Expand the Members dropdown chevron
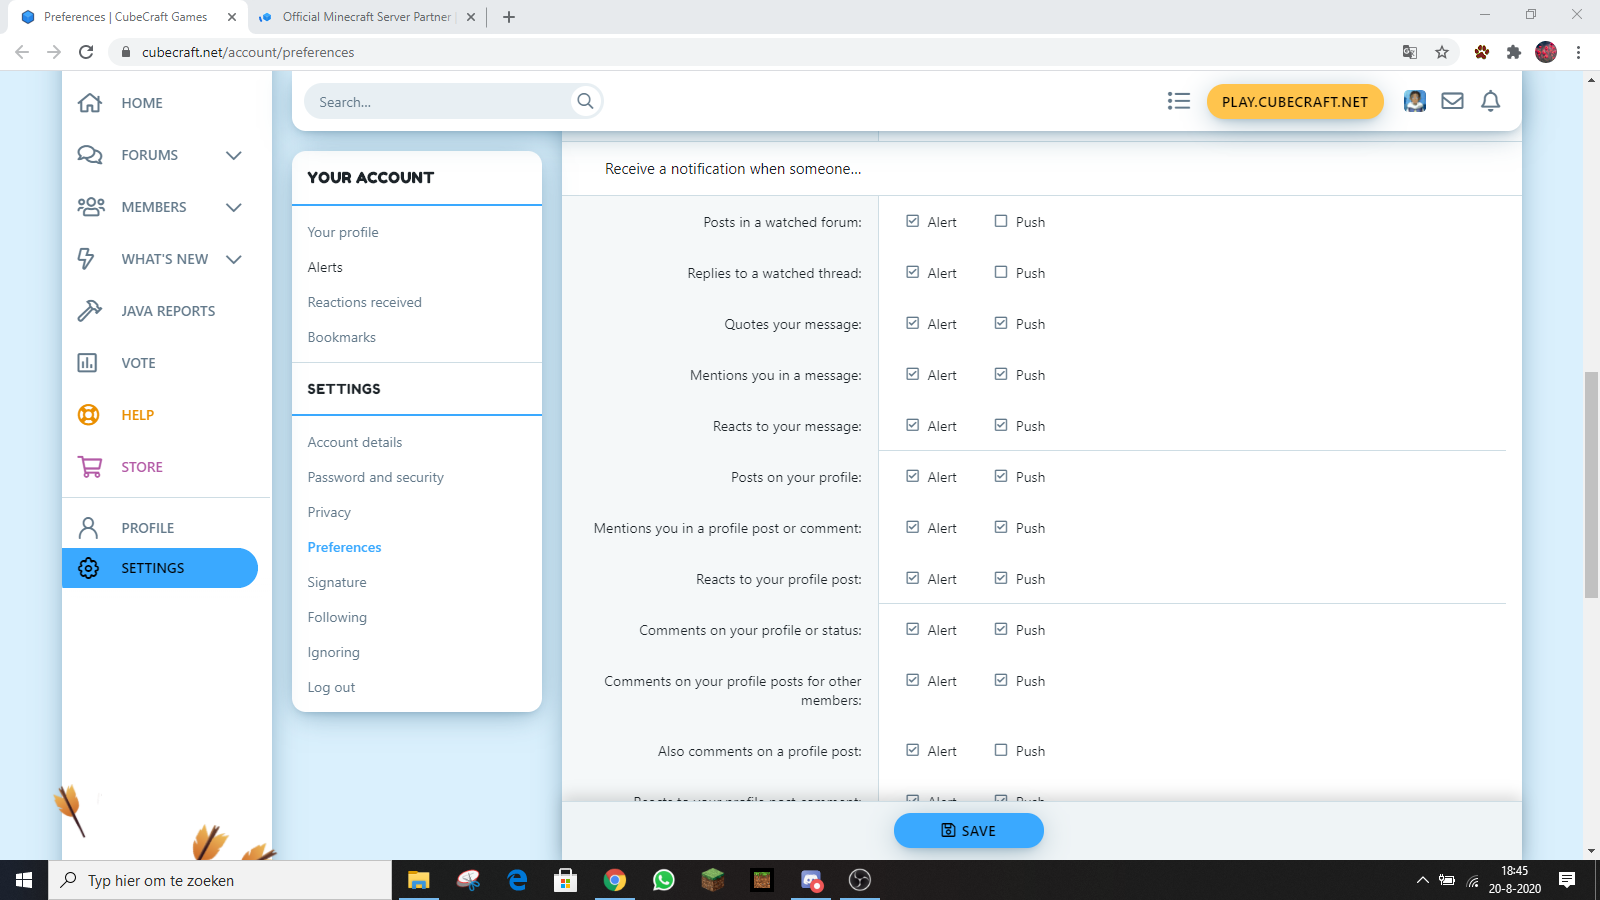 pos(234,207)
